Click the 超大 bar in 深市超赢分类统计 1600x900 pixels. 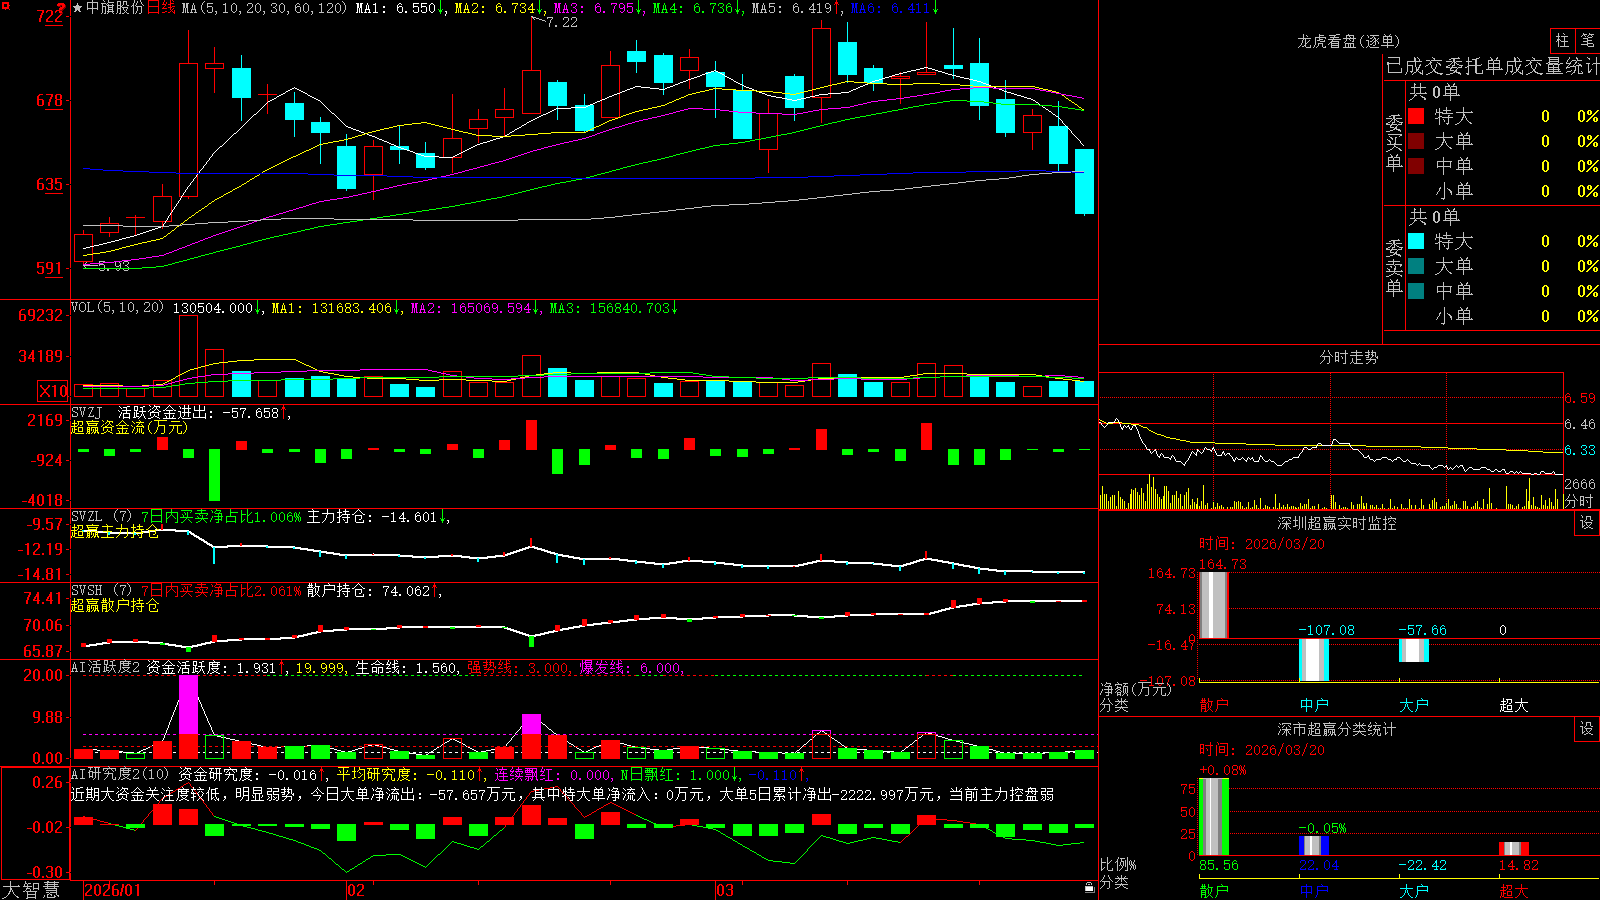1514,849
